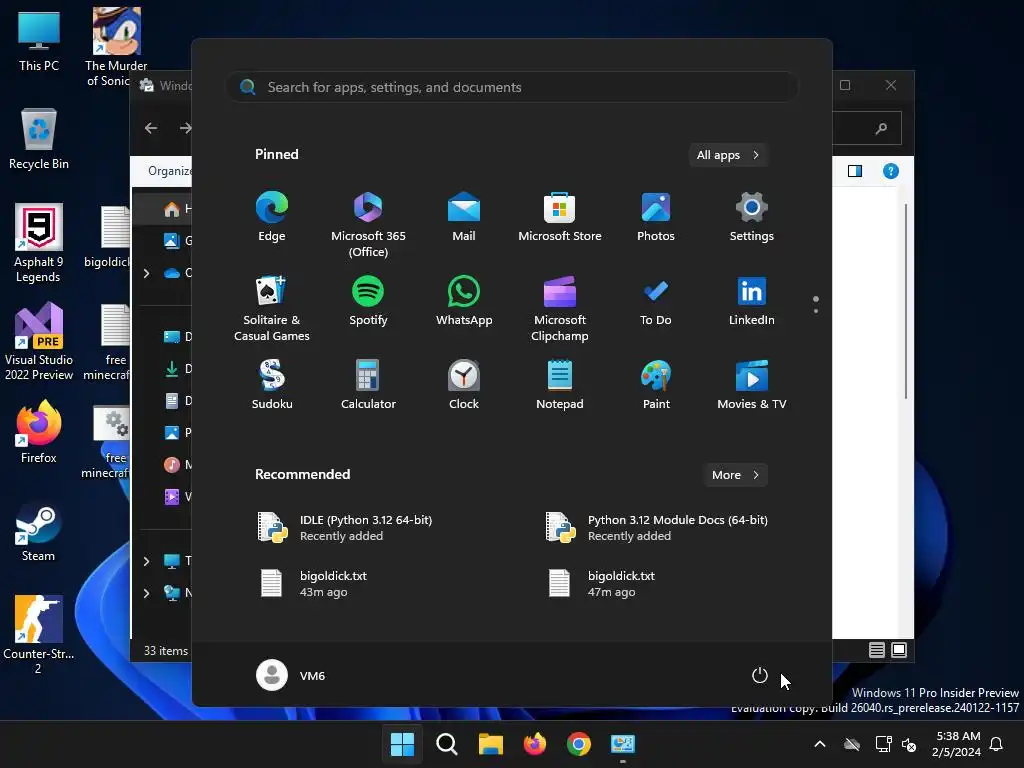Open Settings from the Start menu
1024x768 pixels.
point(752,217)
